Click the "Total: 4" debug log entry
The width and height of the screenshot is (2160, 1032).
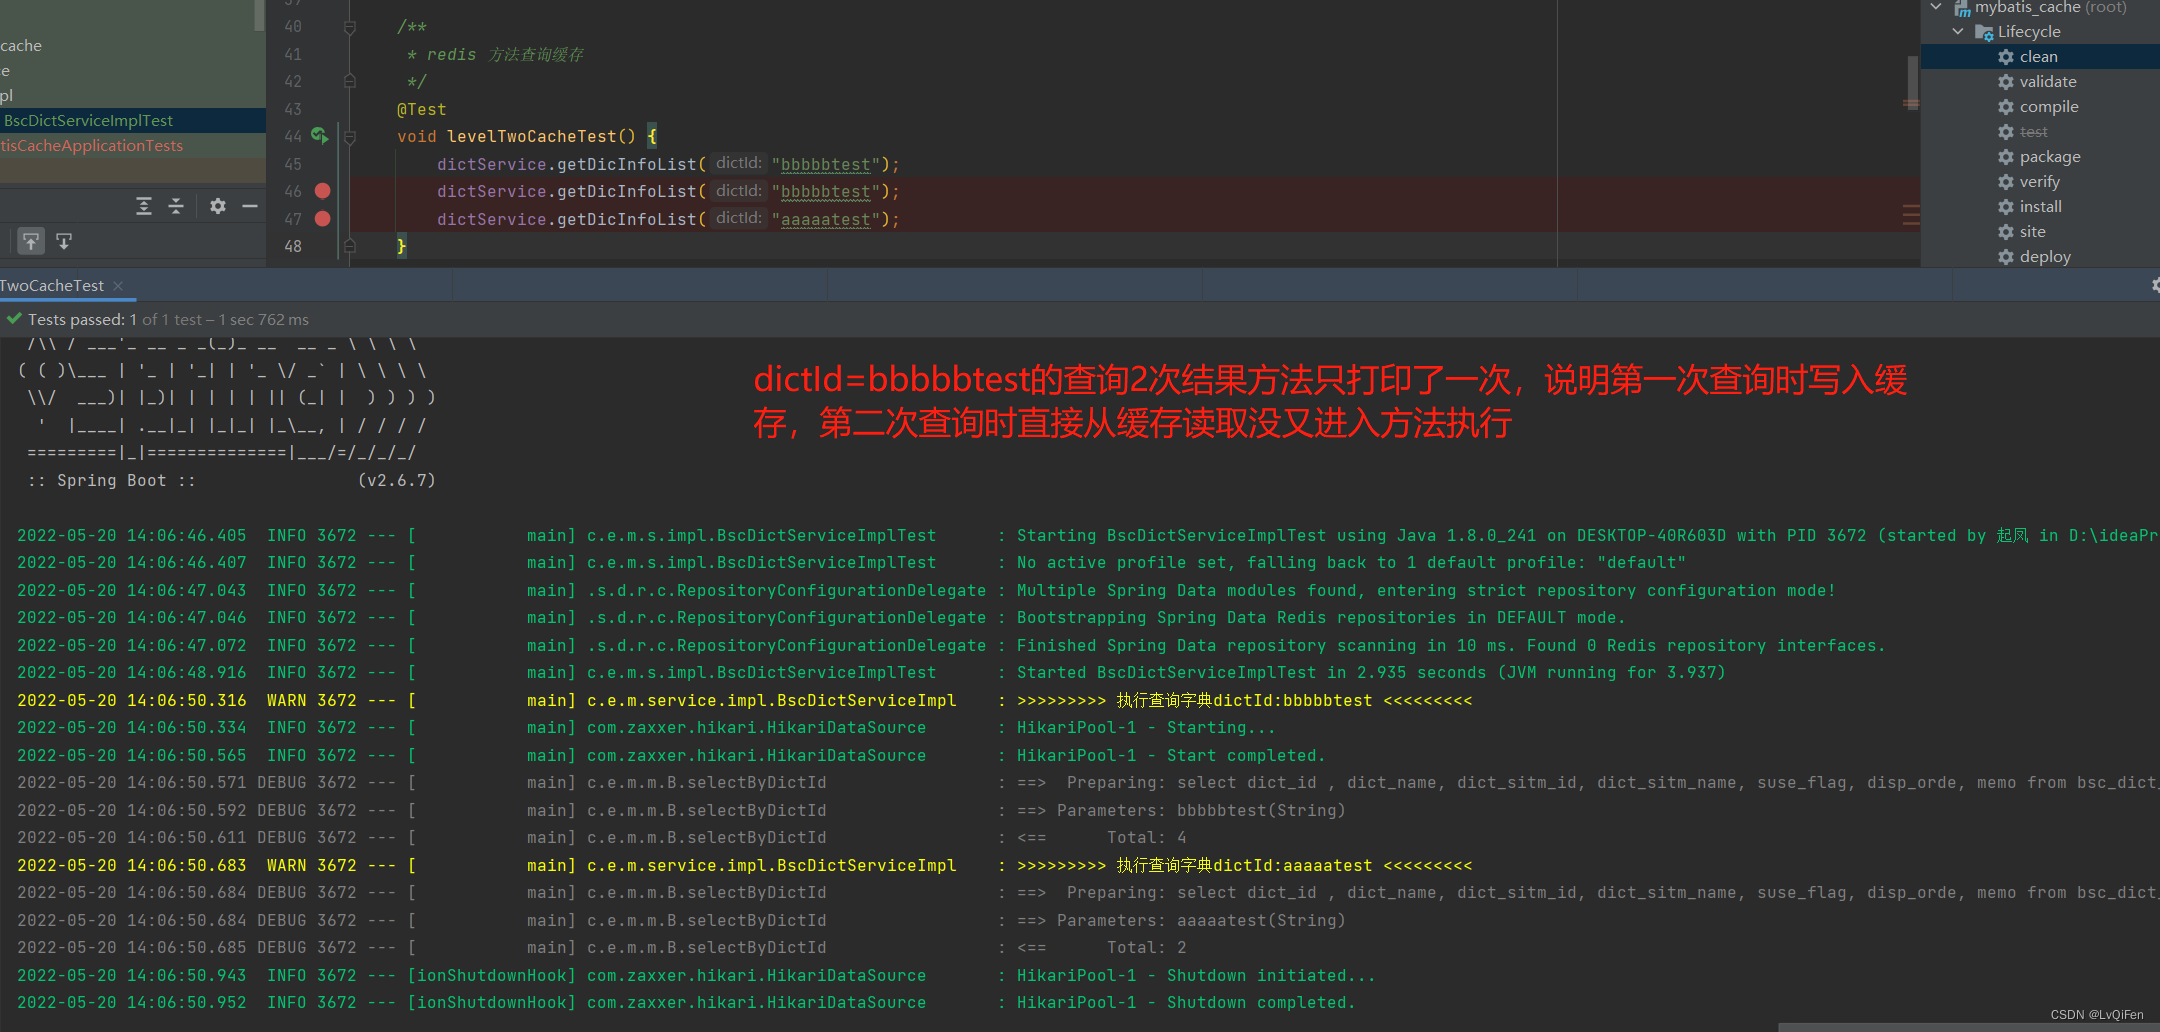click(x=1146, y=837)
